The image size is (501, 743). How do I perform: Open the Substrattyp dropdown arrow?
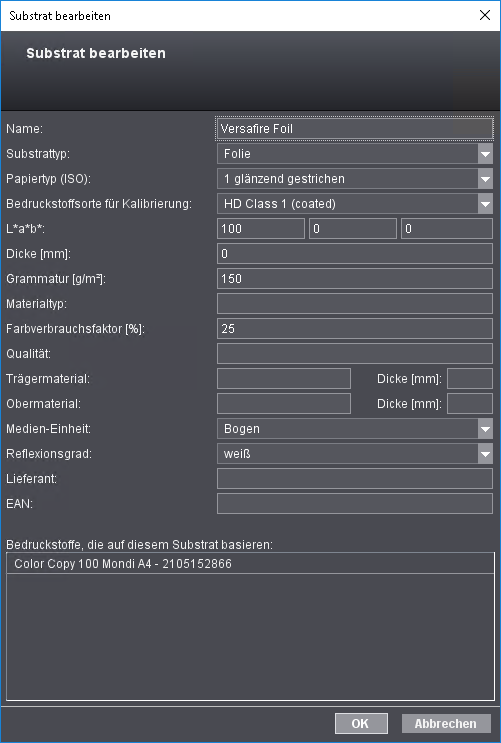[485, 154]
